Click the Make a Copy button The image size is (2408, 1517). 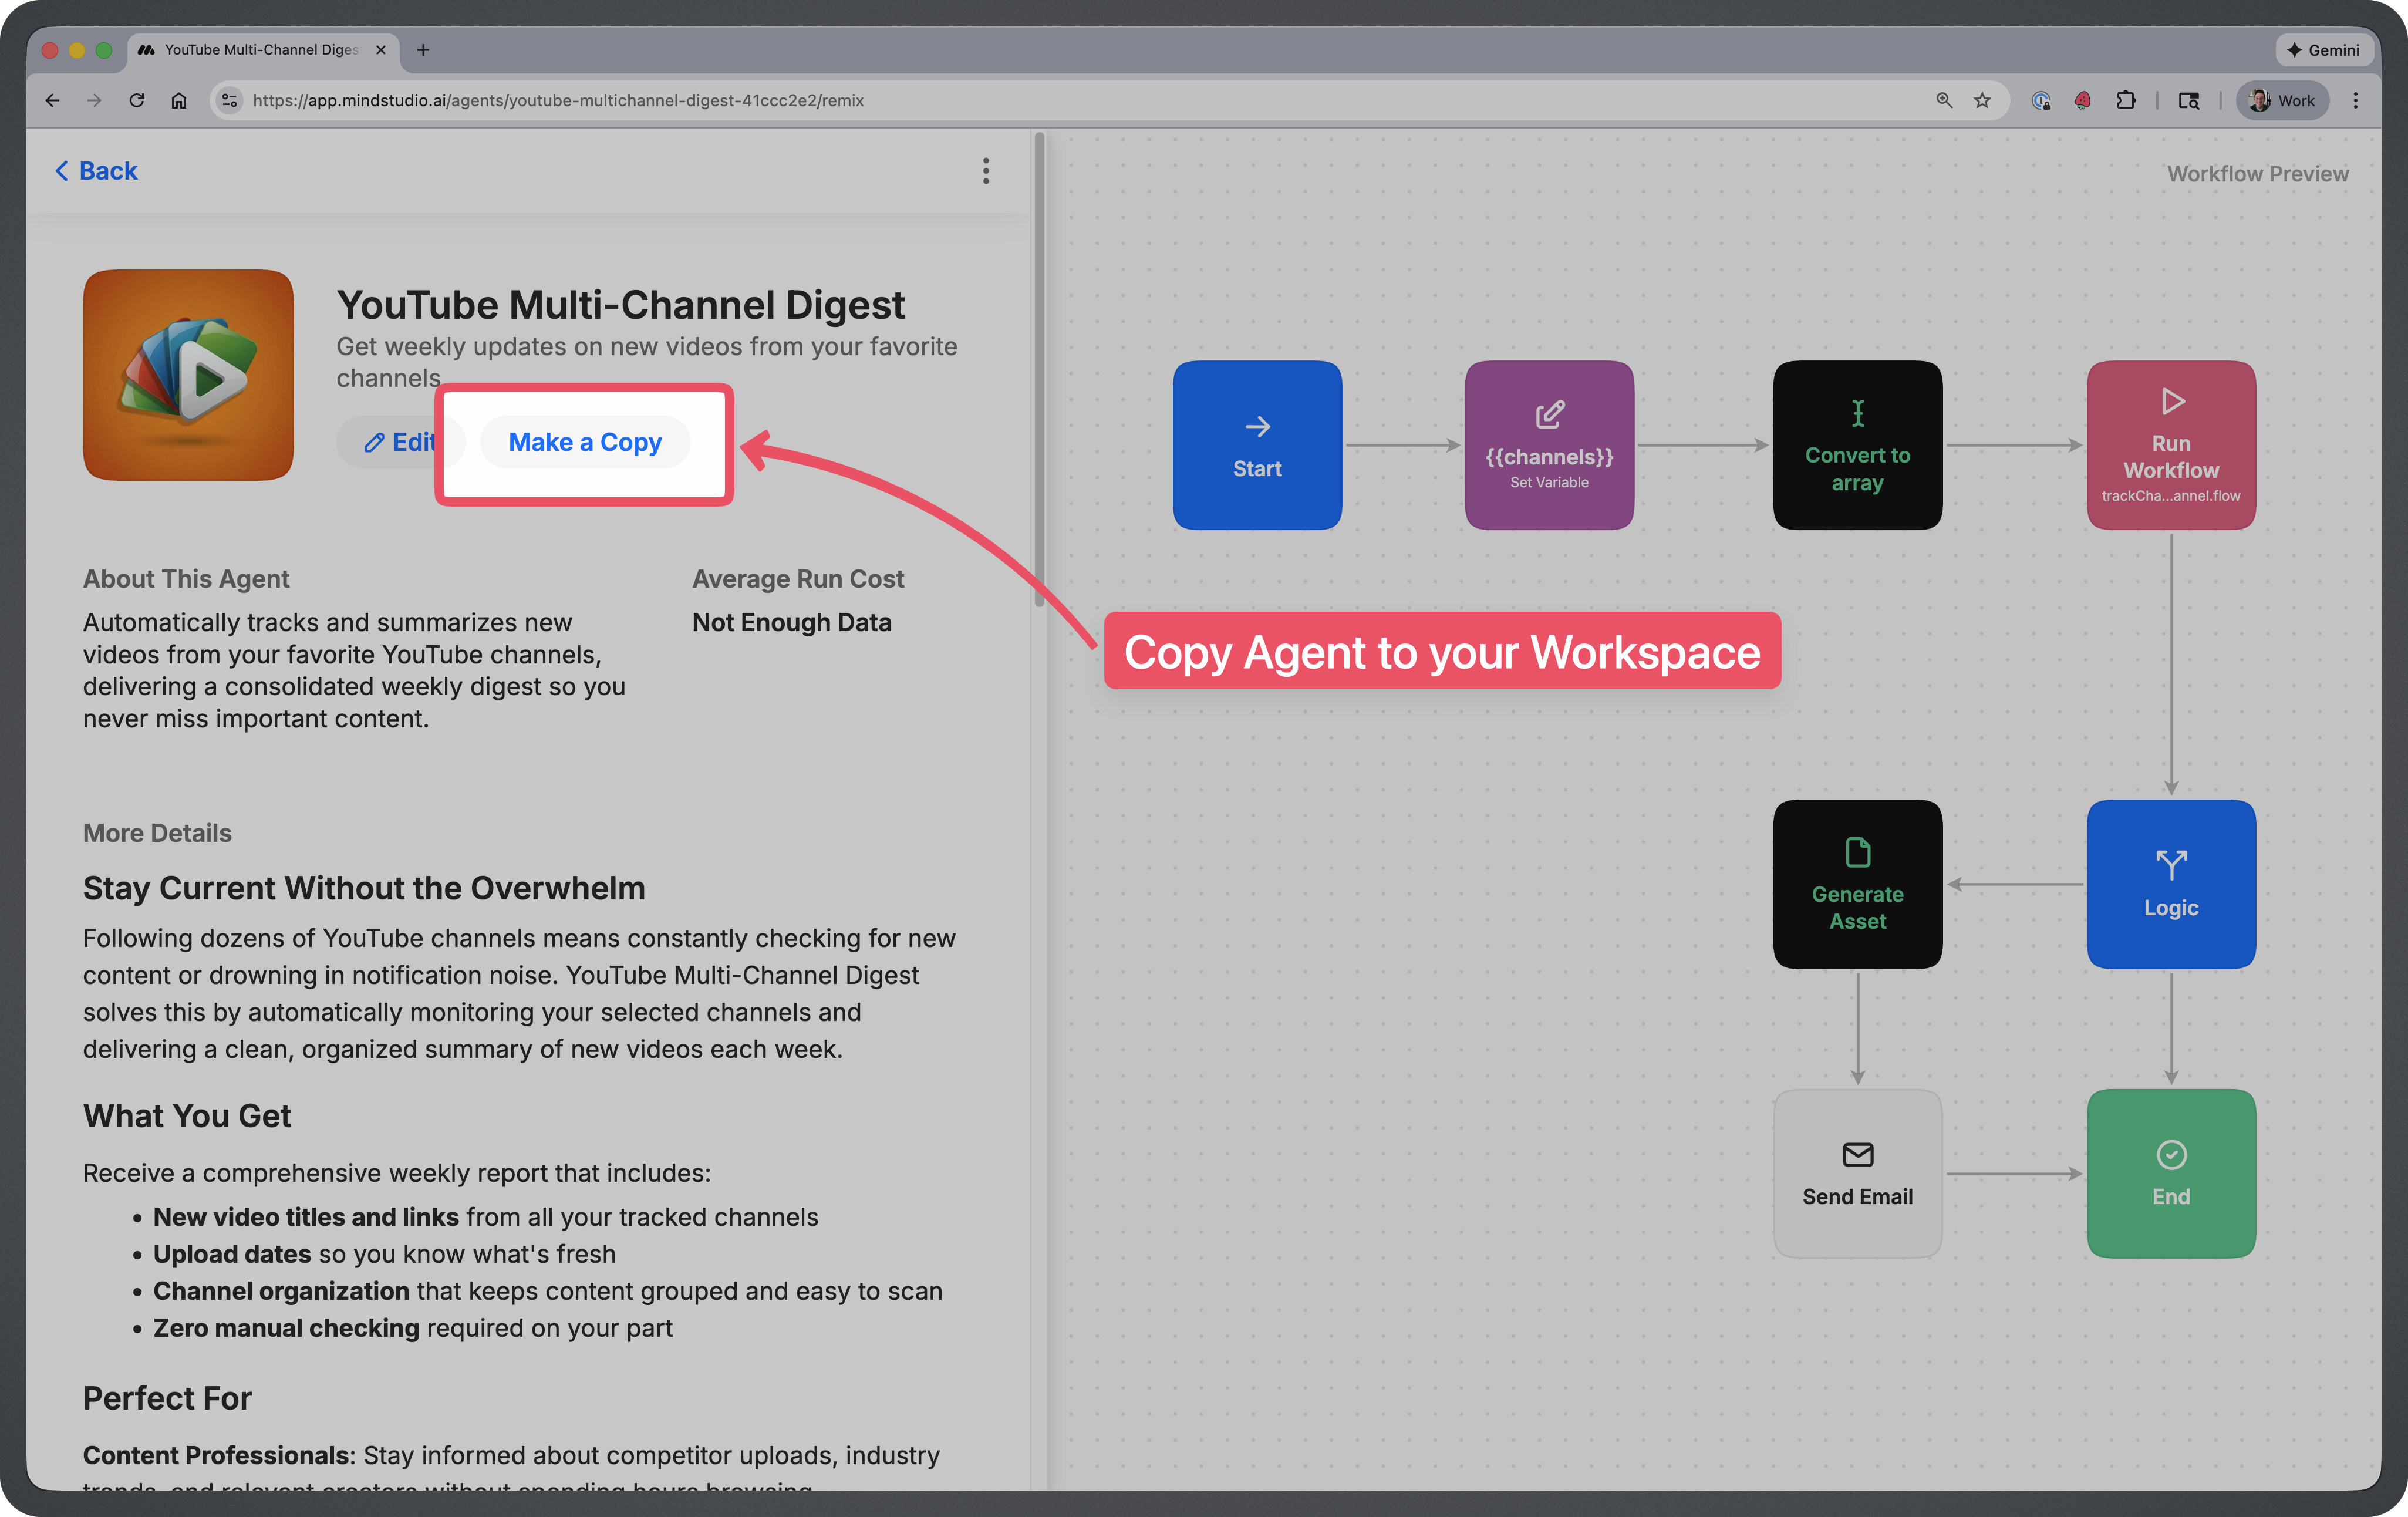coord(585,442)
